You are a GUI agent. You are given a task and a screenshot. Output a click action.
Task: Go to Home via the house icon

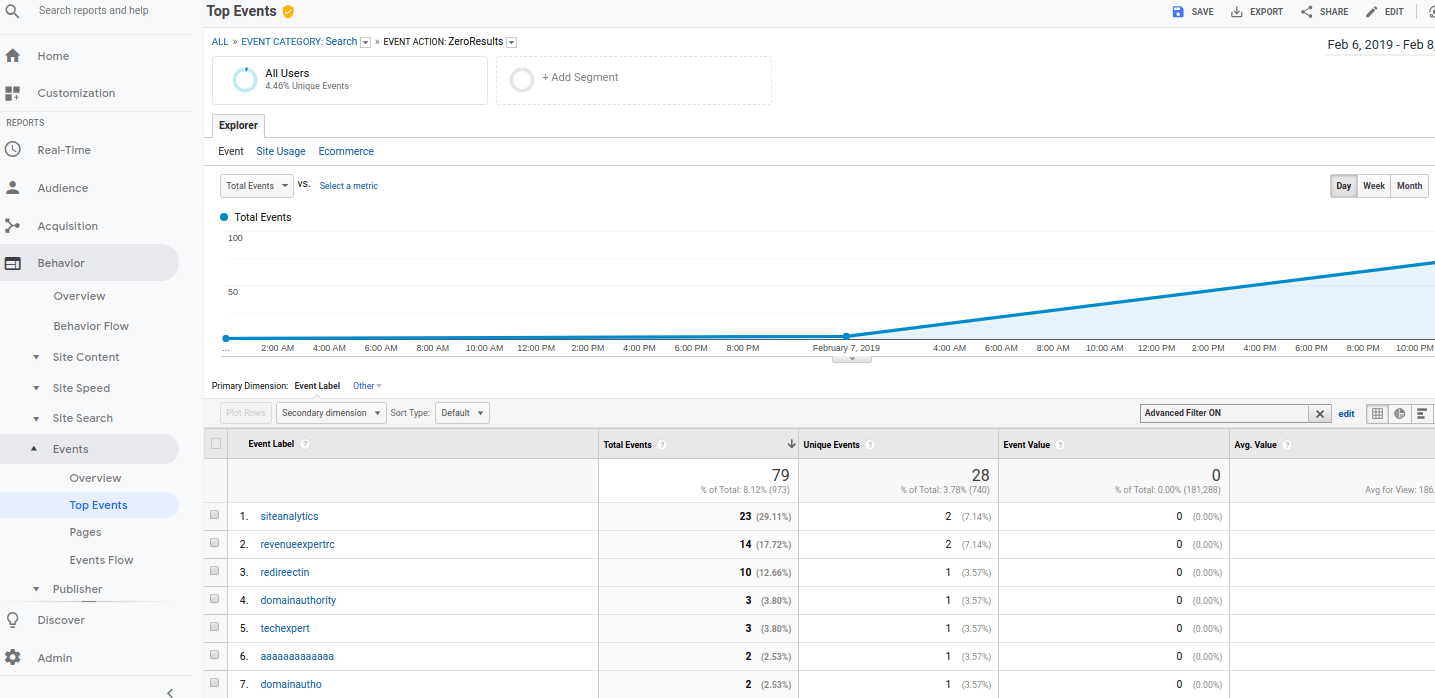[14, 55]
